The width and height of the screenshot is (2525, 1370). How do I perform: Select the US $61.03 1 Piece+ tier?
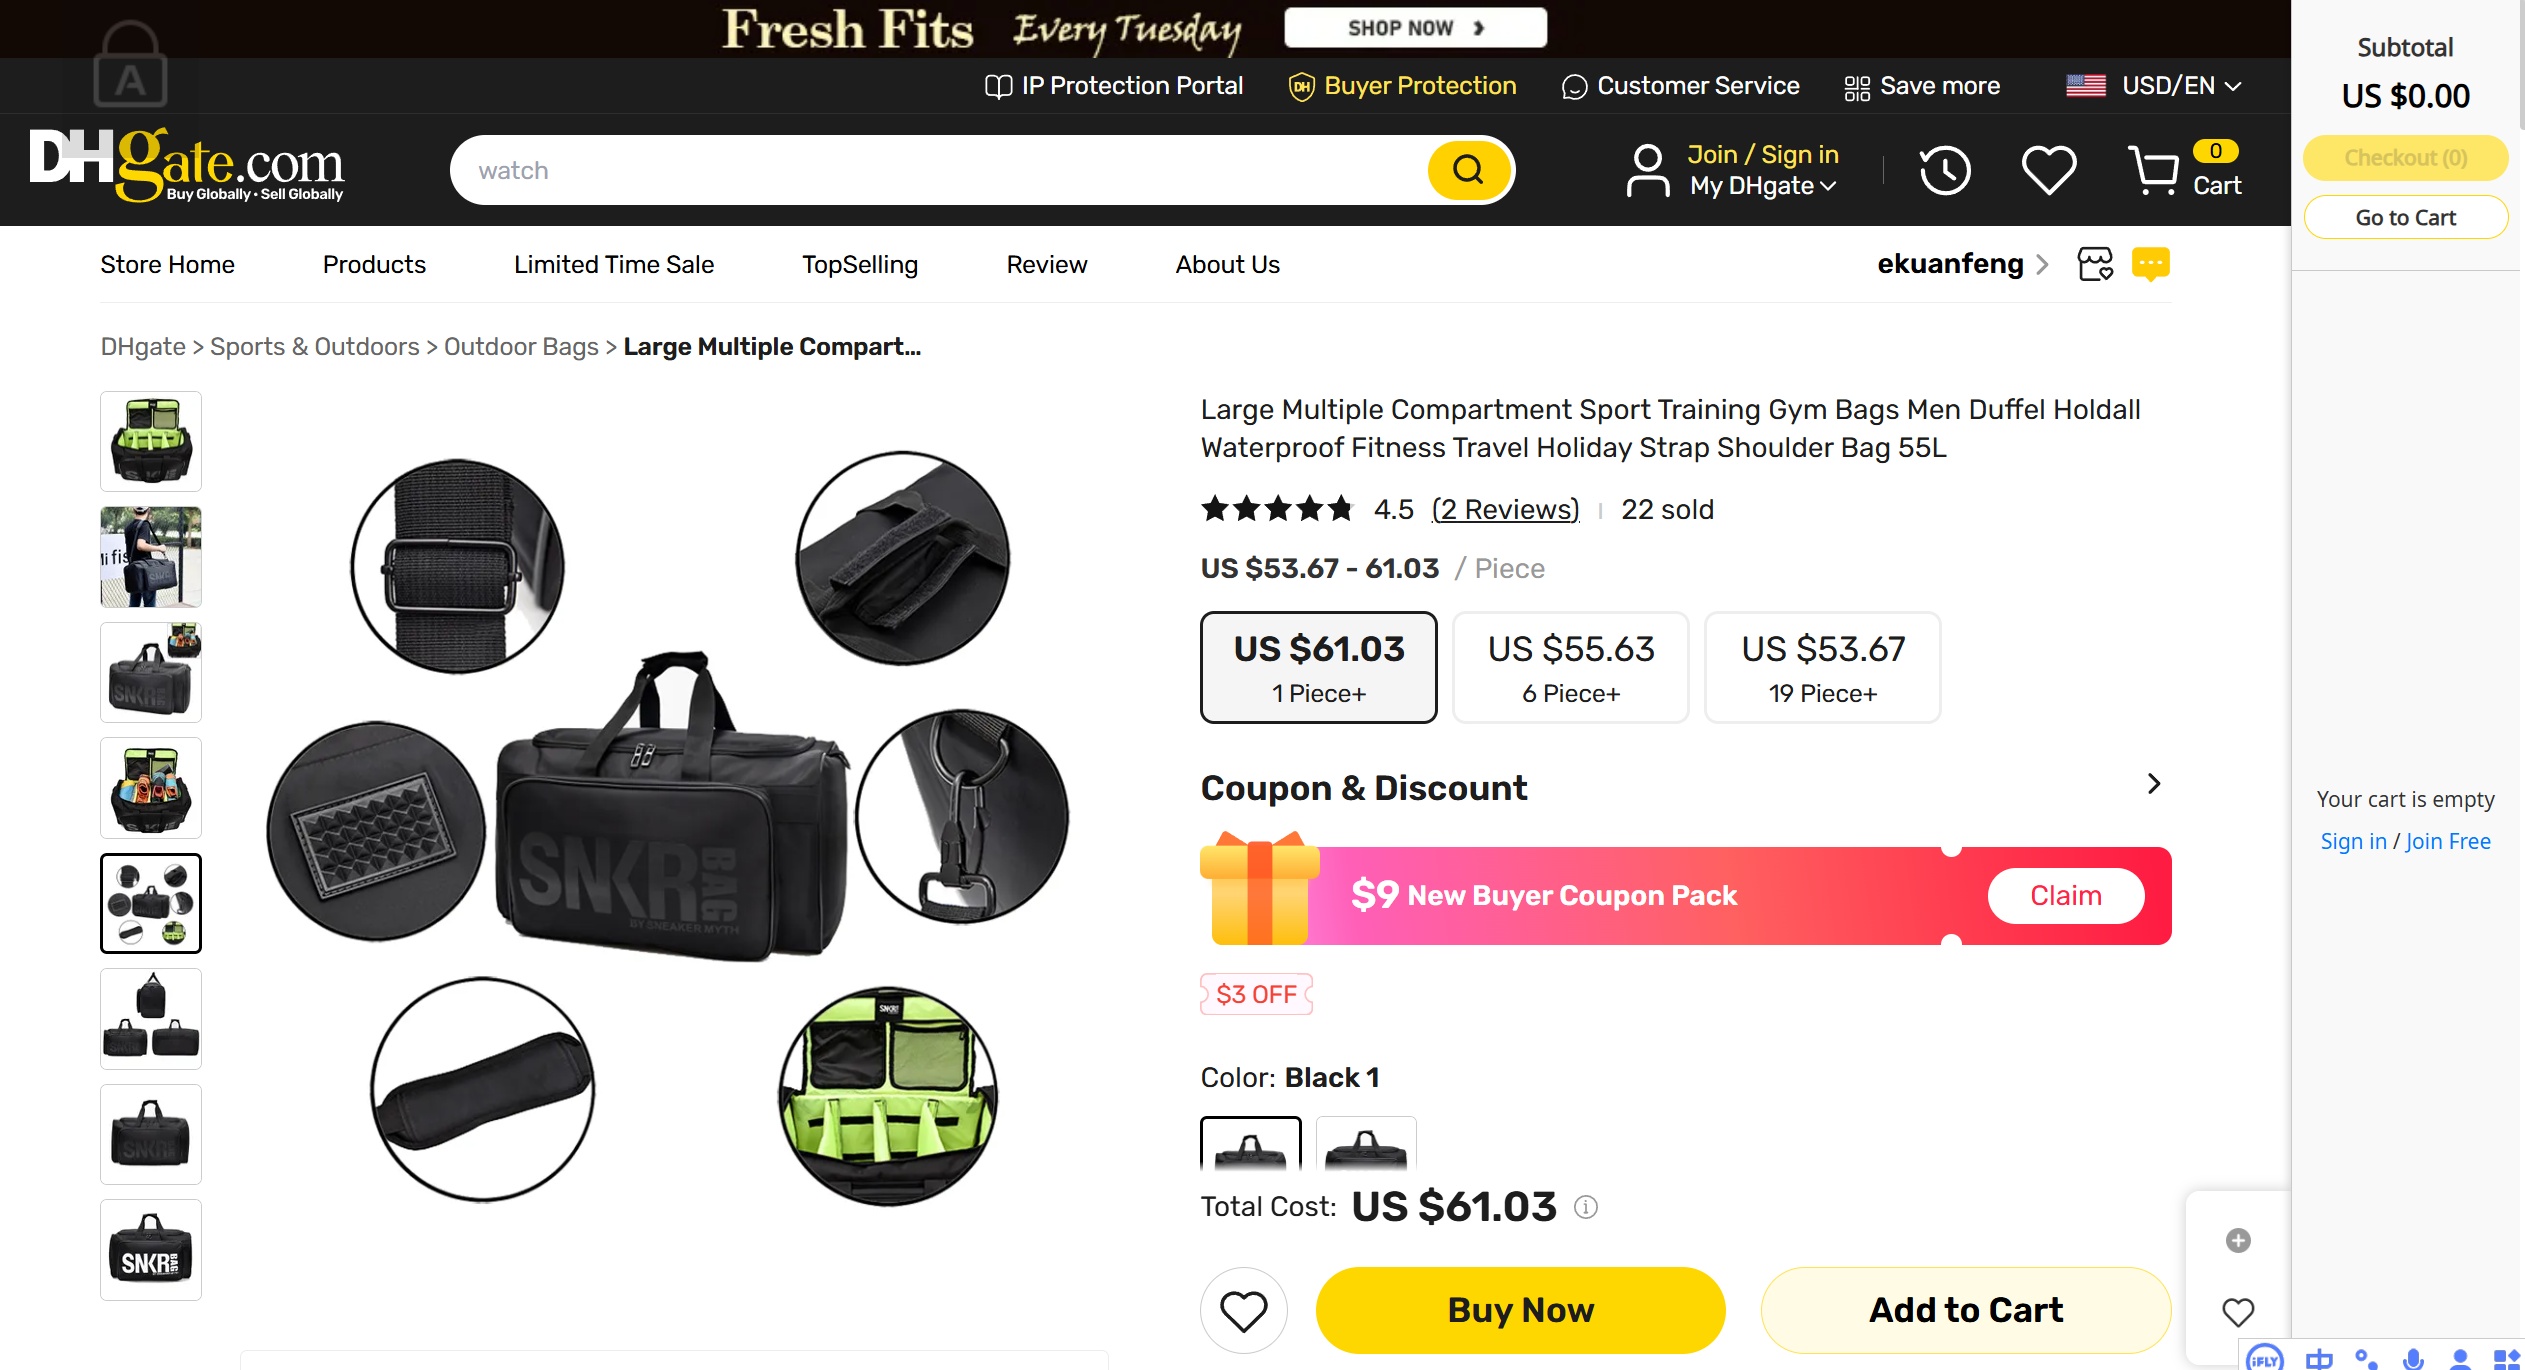pyautogui.click(x=1318, y=667)
